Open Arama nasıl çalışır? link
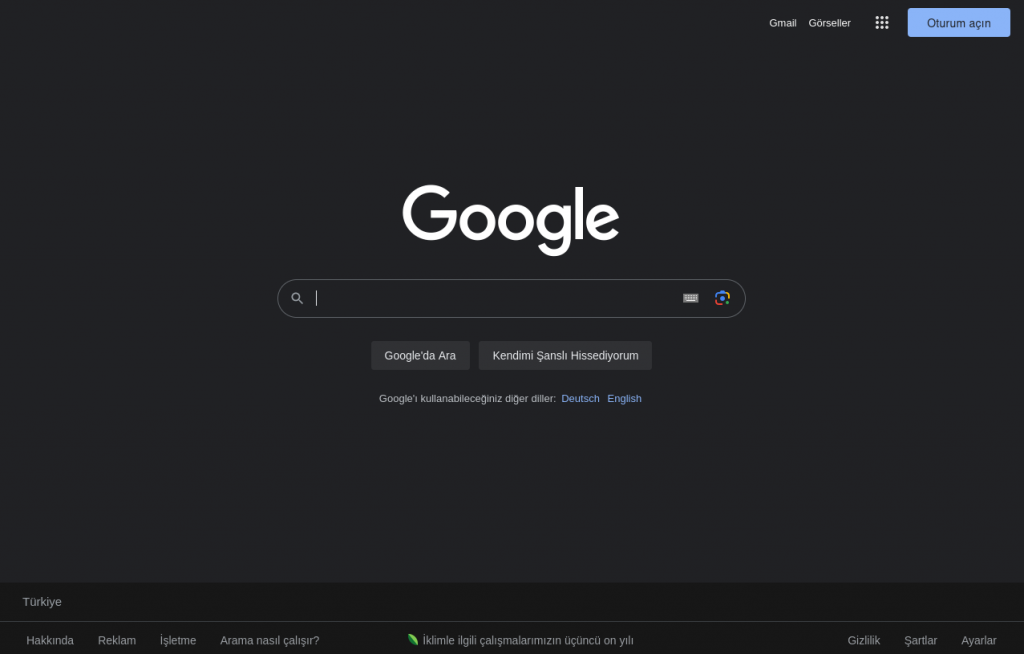This screenshot has height=654, width=1024. click(270, 640)
